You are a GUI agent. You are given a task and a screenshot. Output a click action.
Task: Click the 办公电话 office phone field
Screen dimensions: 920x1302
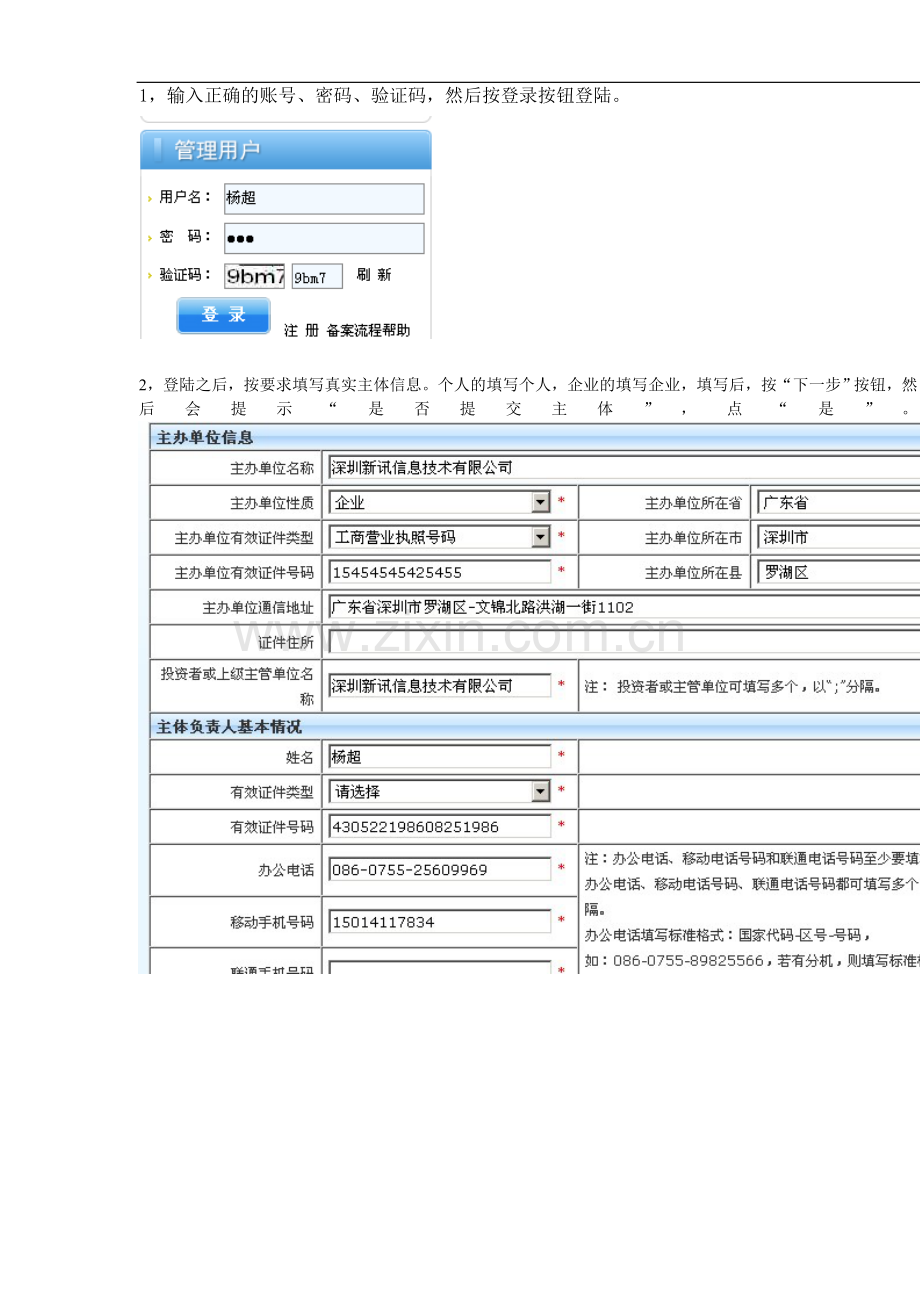pyautogui.click(x=439, y=870)
